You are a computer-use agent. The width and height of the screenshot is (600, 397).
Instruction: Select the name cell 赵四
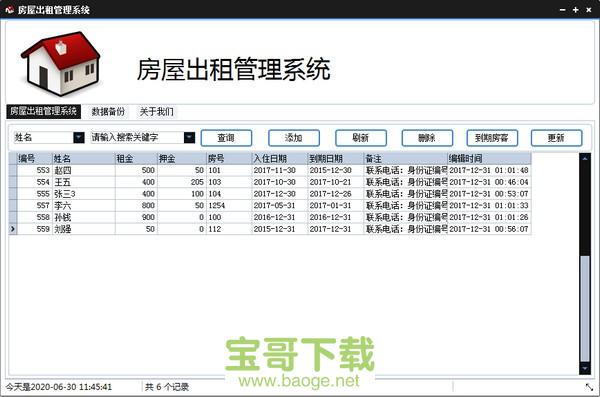point(83,170)
